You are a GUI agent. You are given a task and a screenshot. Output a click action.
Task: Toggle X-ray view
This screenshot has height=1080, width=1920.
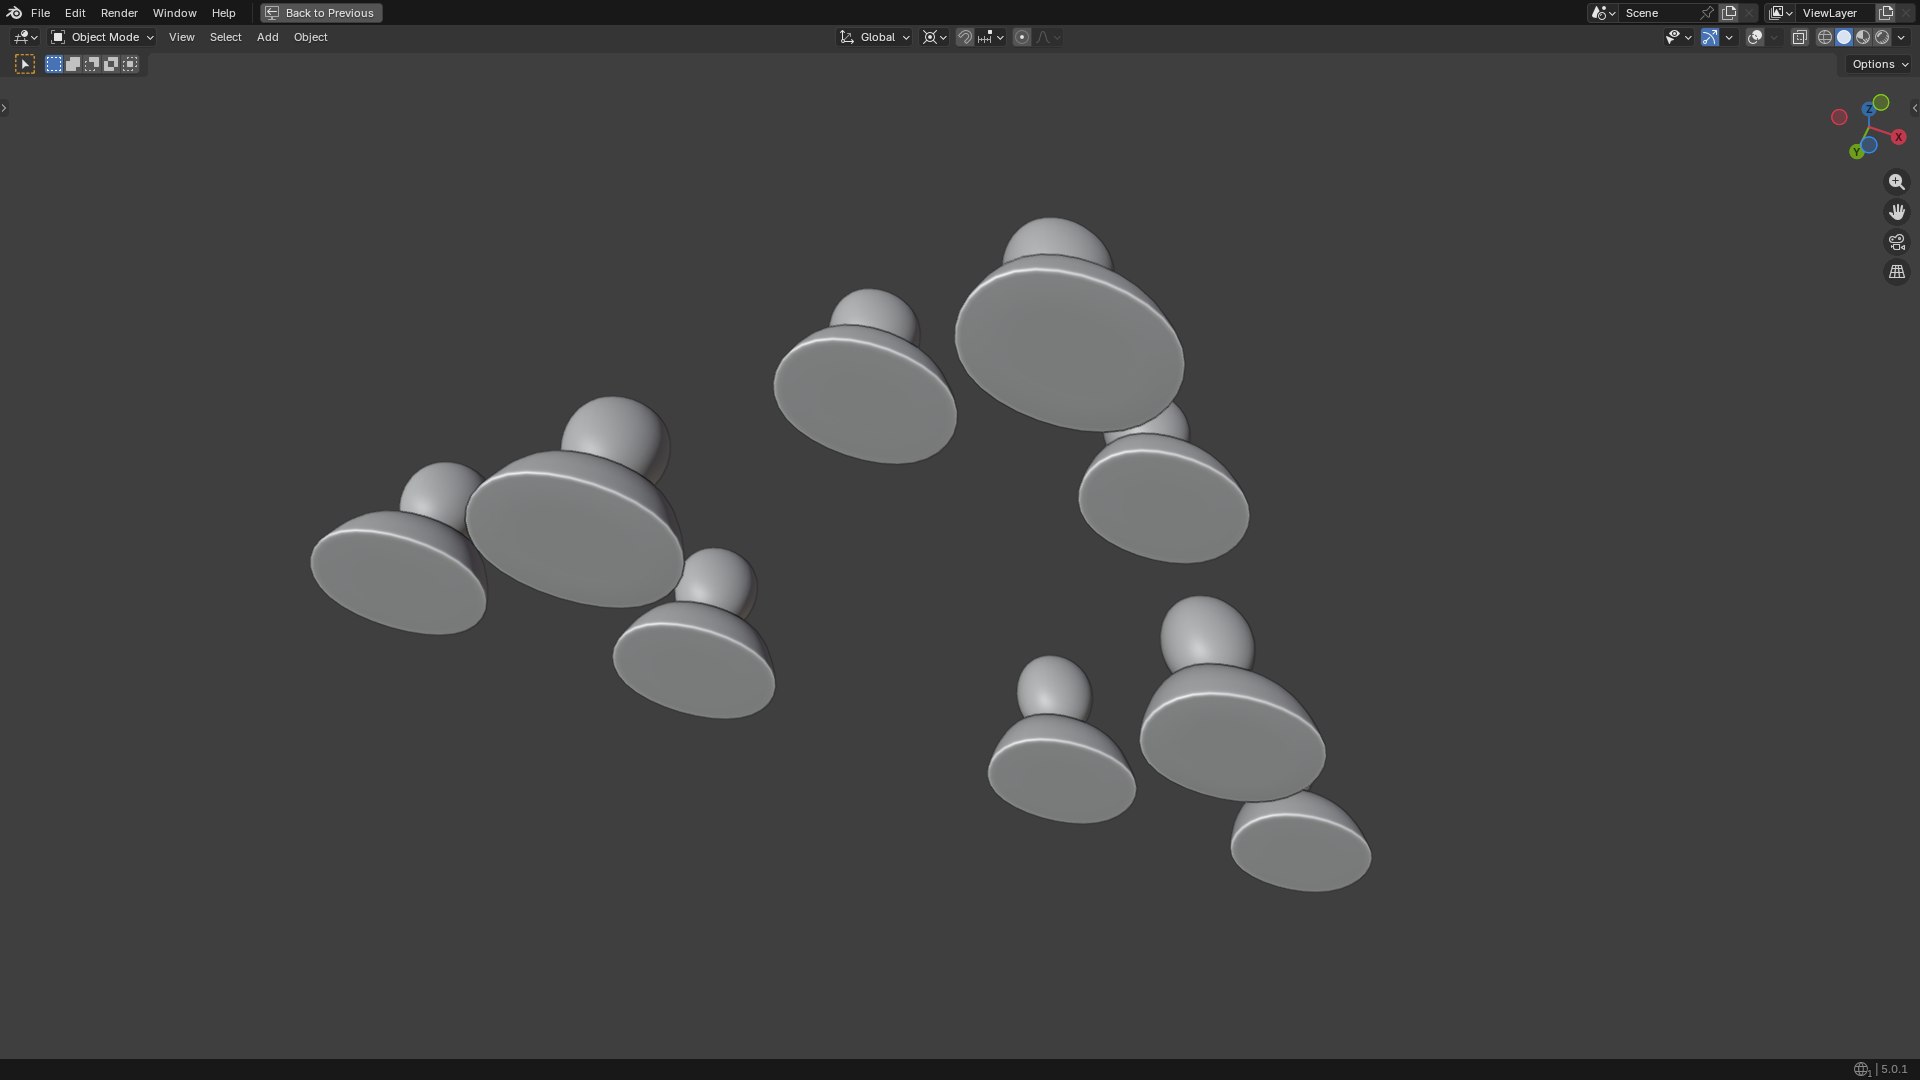point(1799,37)
